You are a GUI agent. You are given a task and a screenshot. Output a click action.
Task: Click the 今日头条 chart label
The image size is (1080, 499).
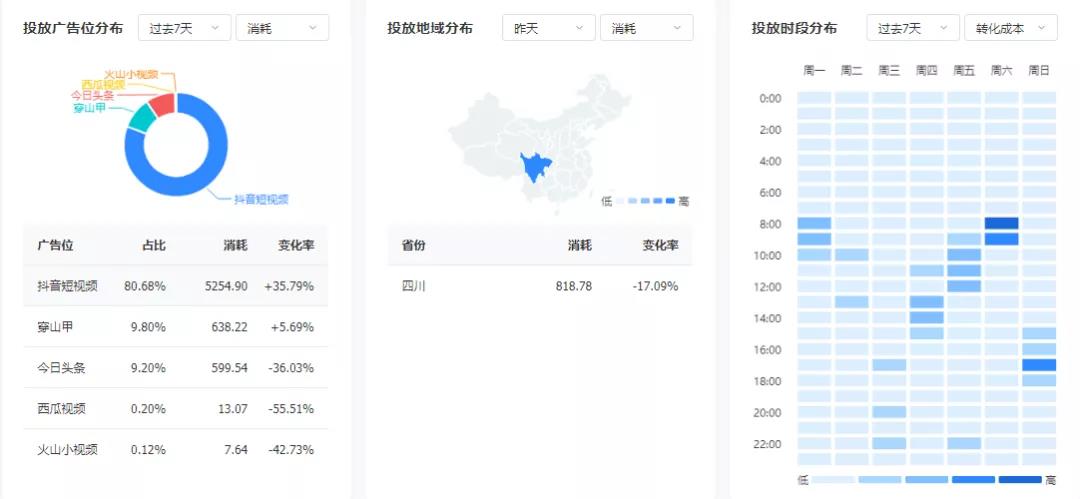click(x=92, y=96)
